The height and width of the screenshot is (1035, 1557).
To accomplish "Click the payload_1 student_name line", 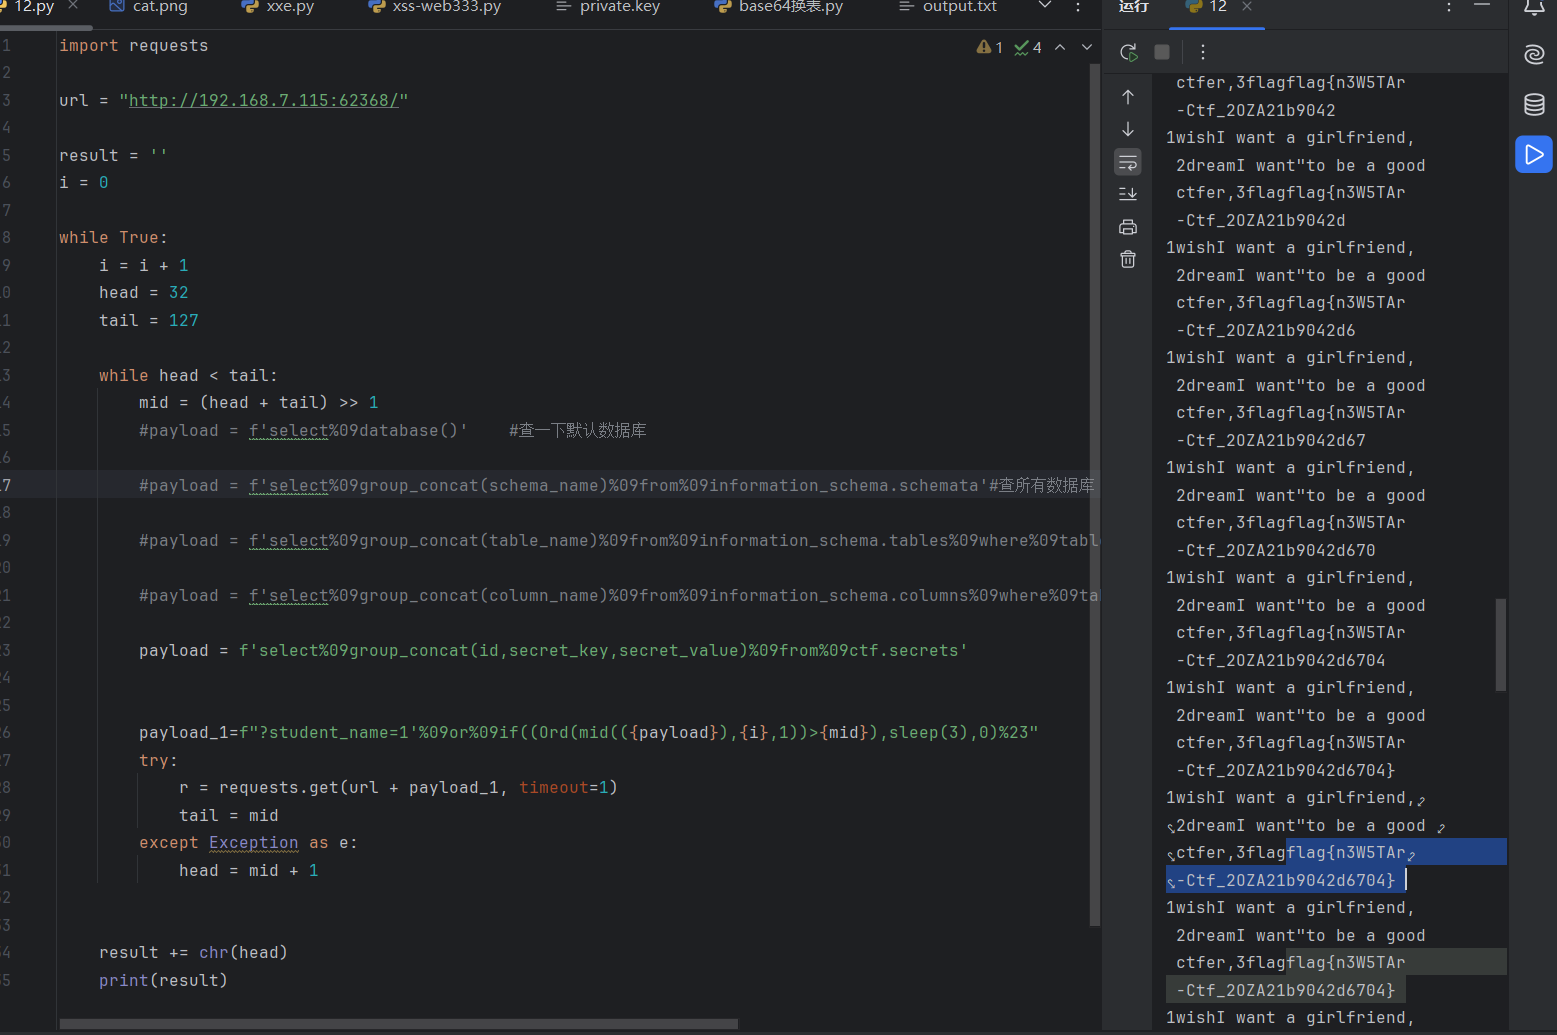I will 589,733.
